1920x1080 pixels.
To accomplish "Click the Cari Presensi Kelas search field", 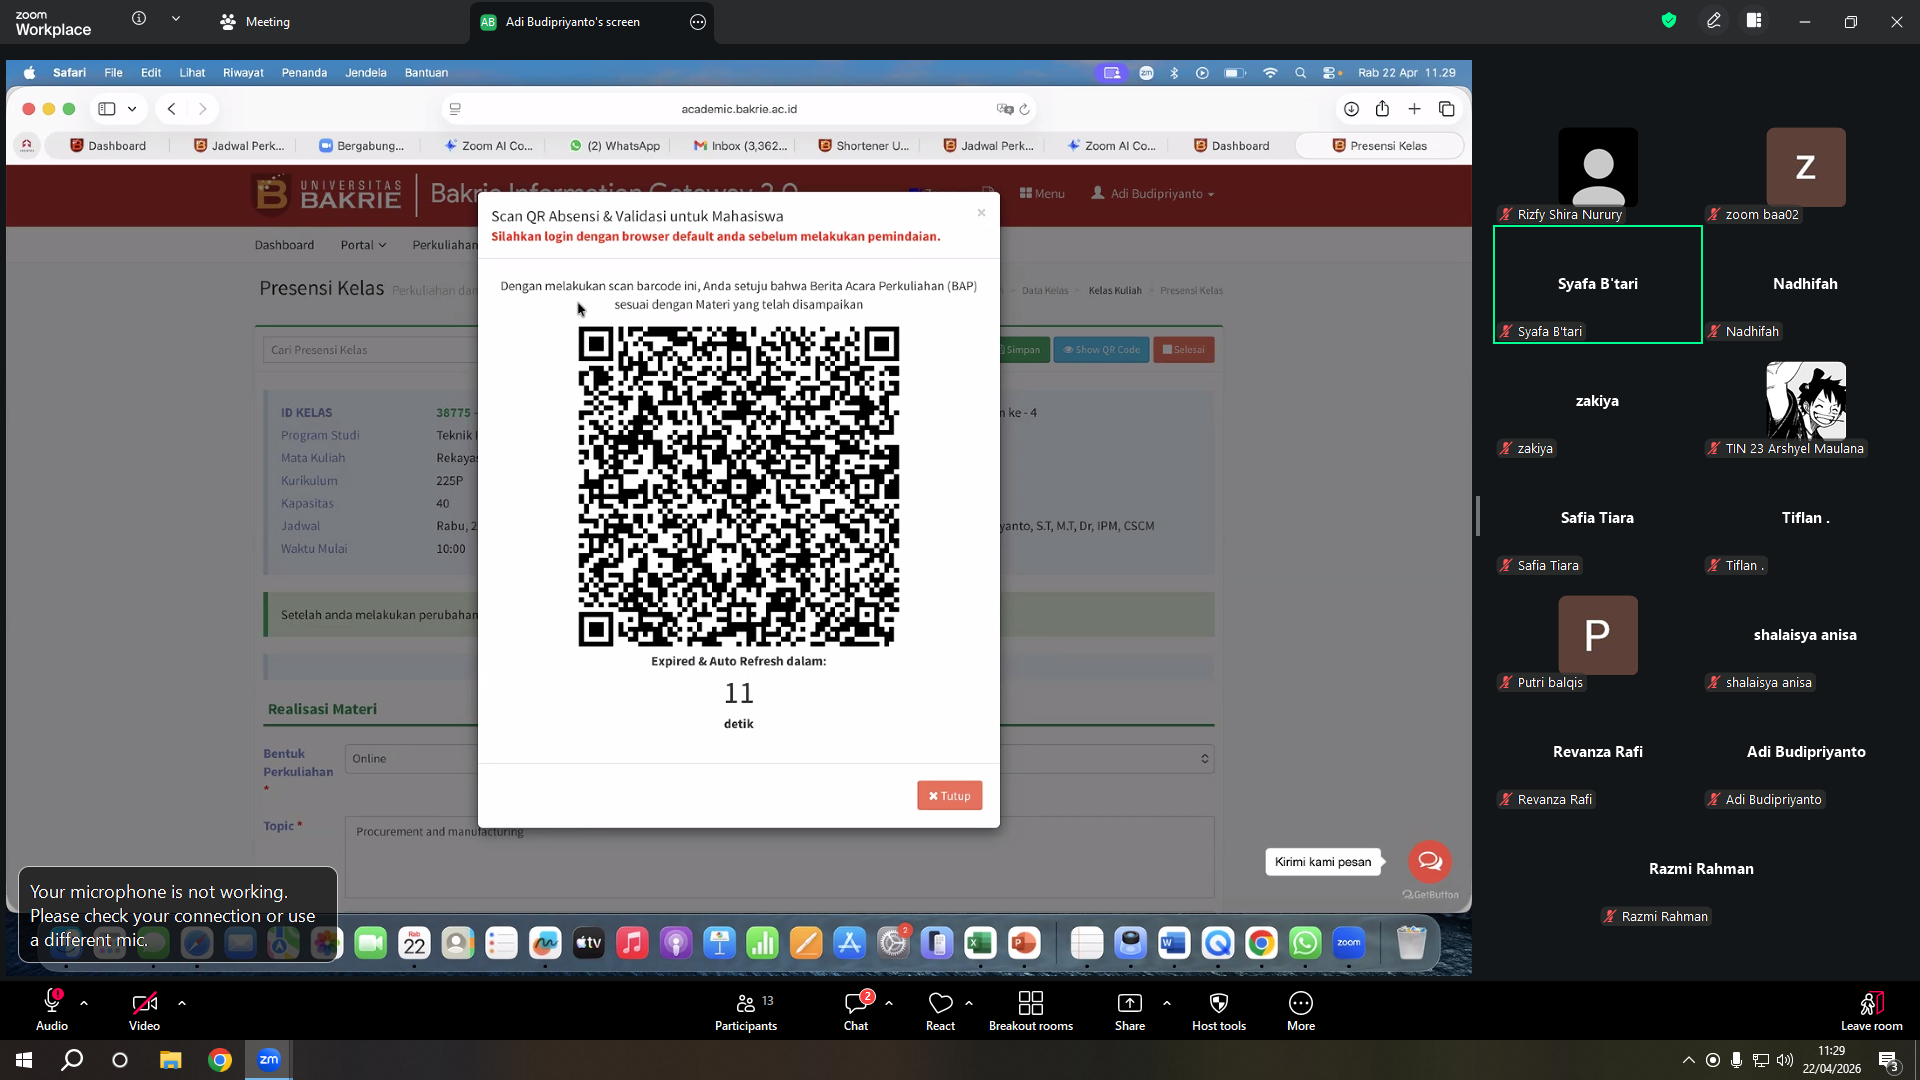I will tap(370, 350).
